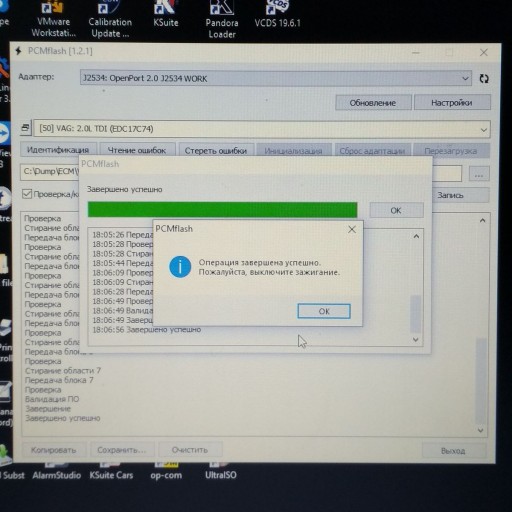
Task: Click the Копировать button
Action: pyautogui.click(x=54, y=450)
